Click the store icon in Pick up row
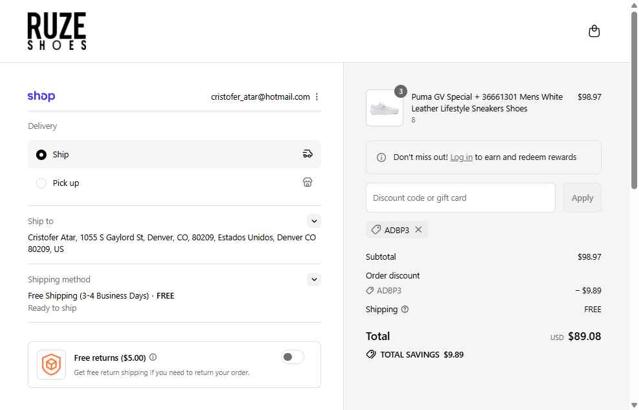Image resolution: width=639 pixels, height=410 pixels. [x=308, y=182]
